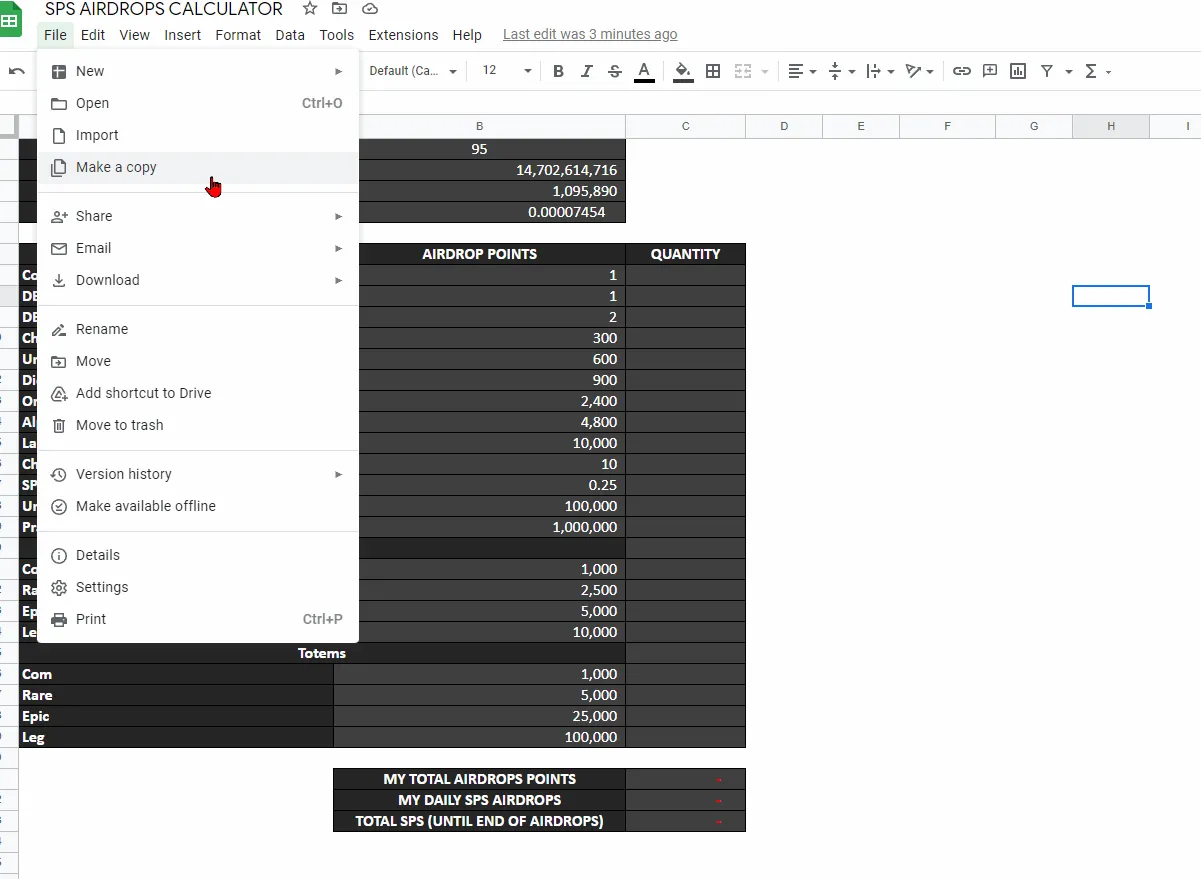1201x879 pixels.
Task: Open the merge cells options arrow
Action: click(x=765, y=71)
